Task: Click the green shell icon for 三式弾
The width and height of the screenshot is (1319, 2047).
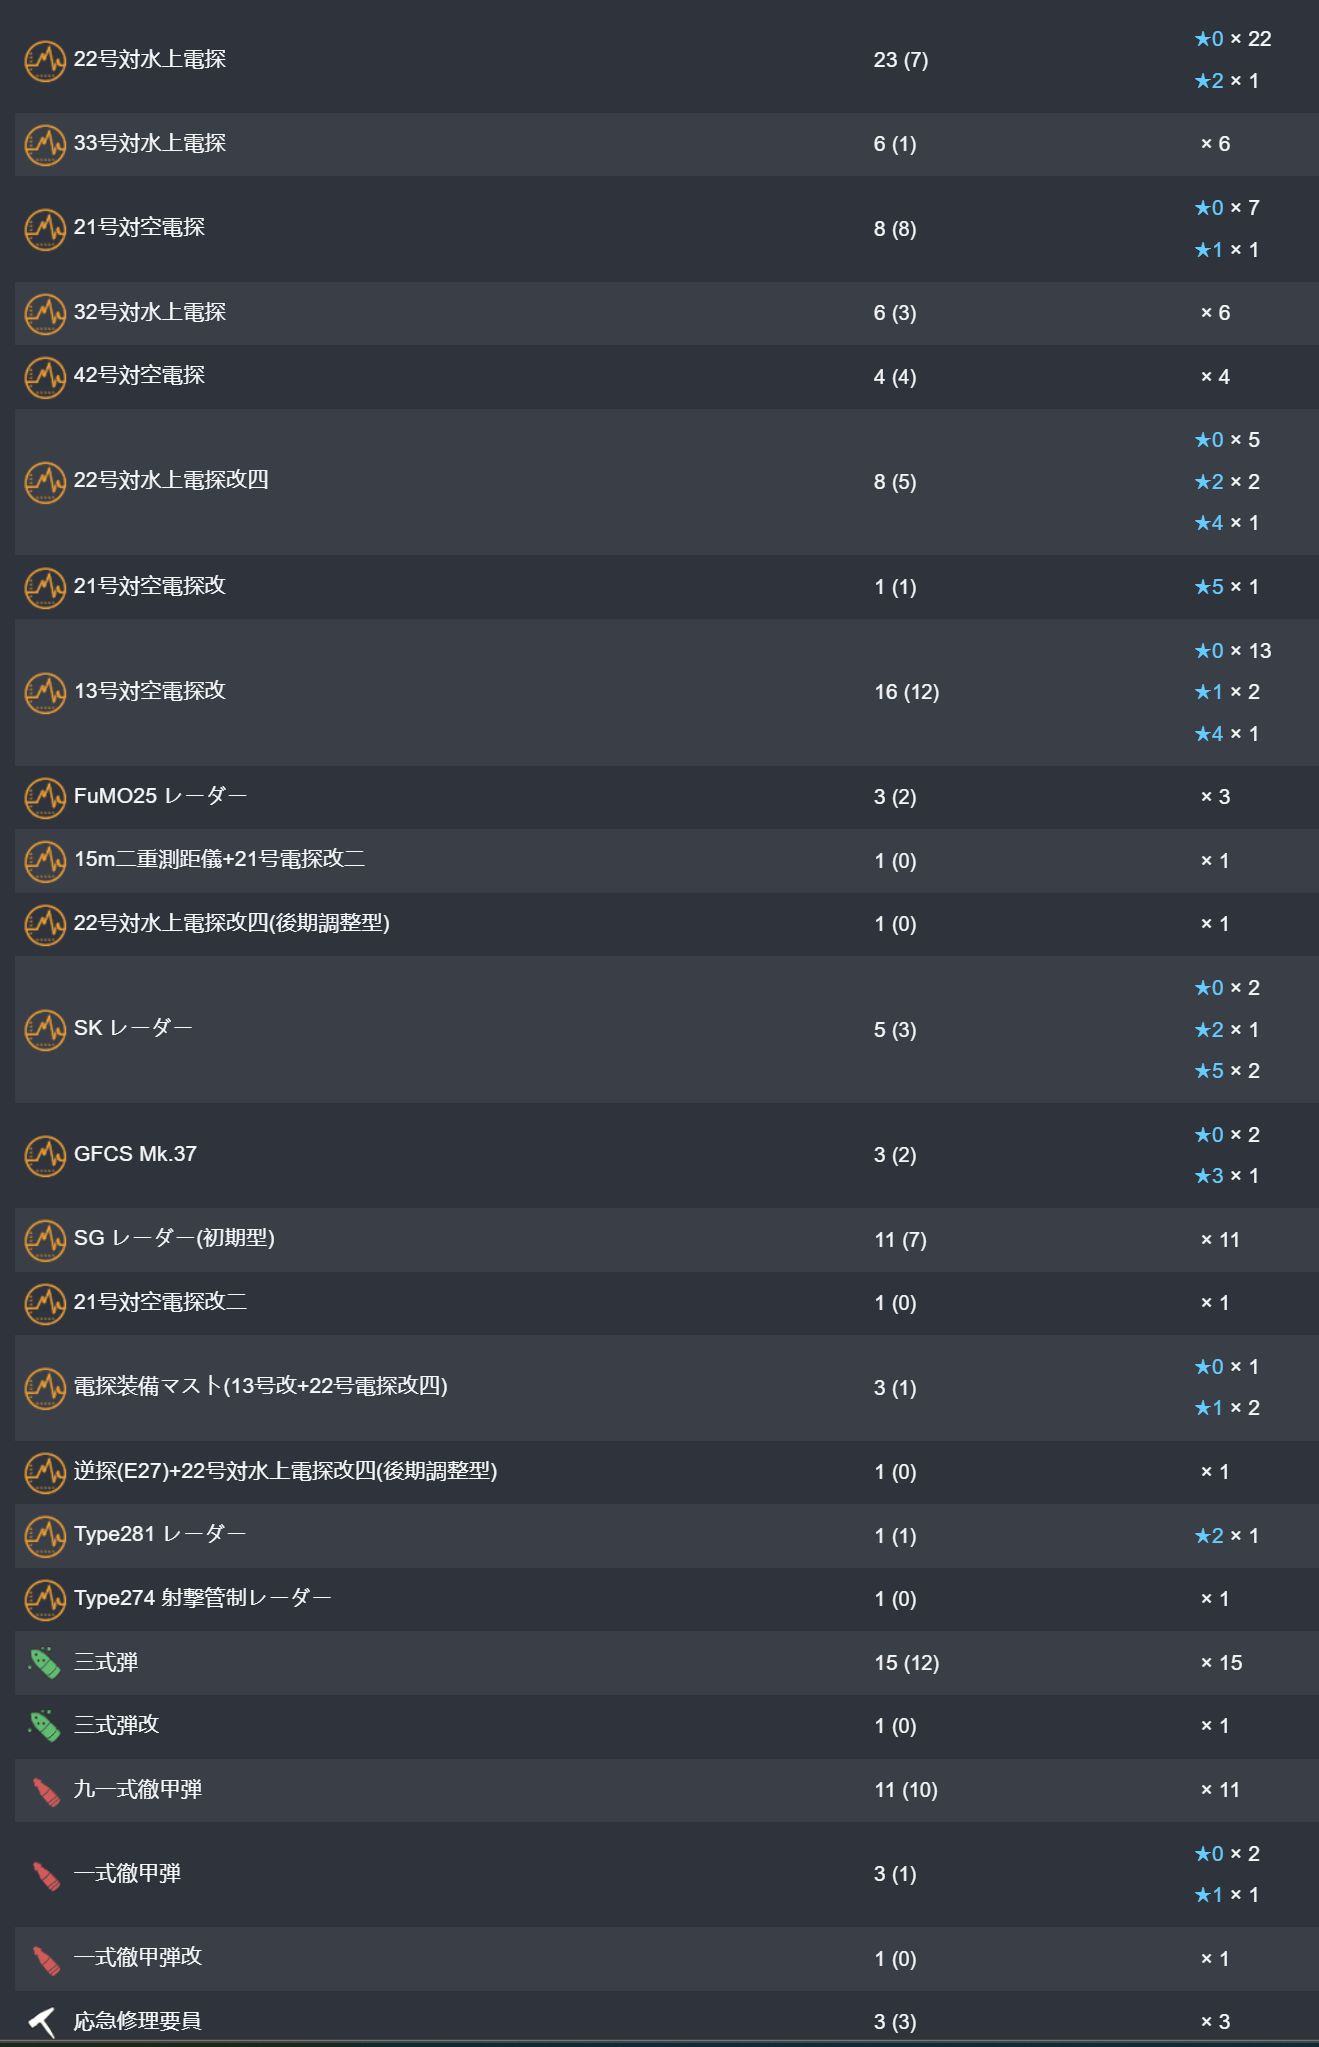Action: pyautogui.click(x=45, y=1663)
